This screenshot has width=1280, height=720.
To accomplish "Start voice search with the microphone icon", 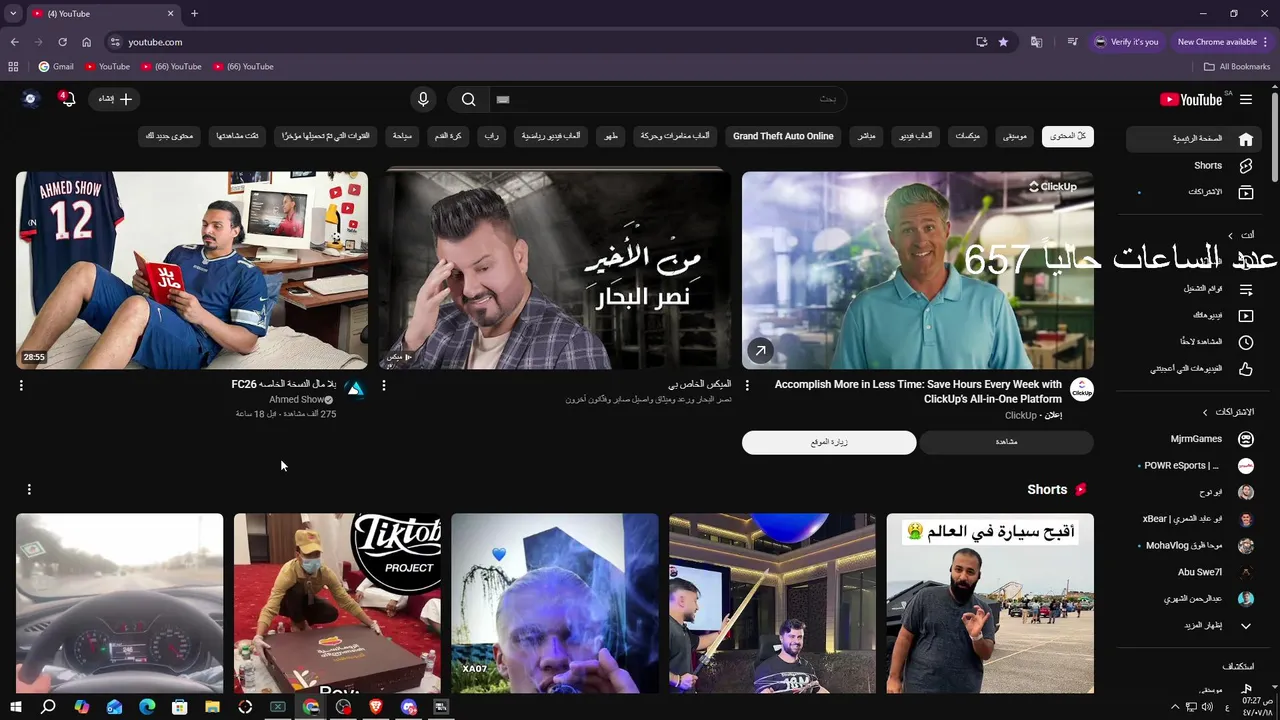I will 423,99.
